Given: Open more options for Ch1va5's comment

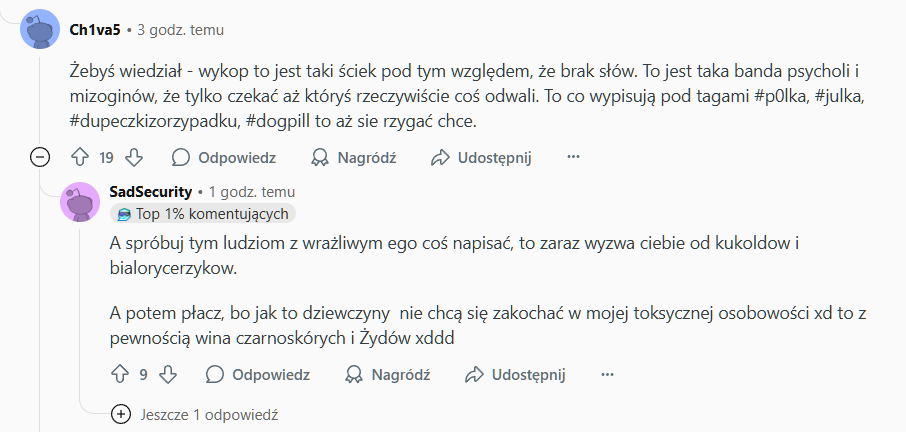Looking at the screenshot, I should tap(573, 157).
